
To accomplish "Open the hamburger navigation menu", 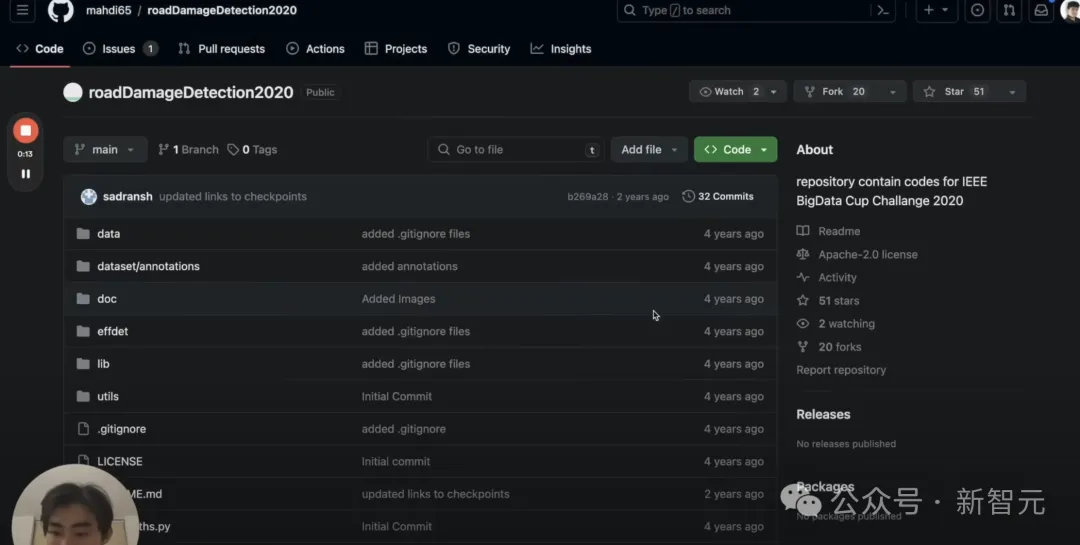I will [x=23, y=10].
